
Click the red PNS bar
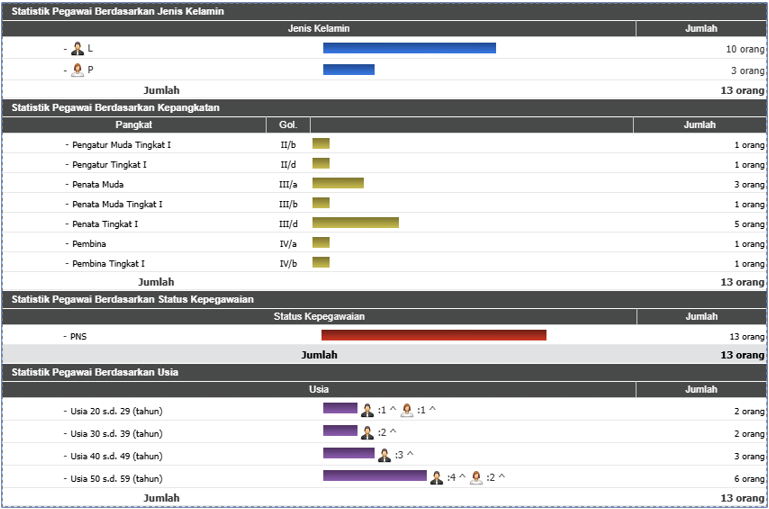click(x=433, y=336)
